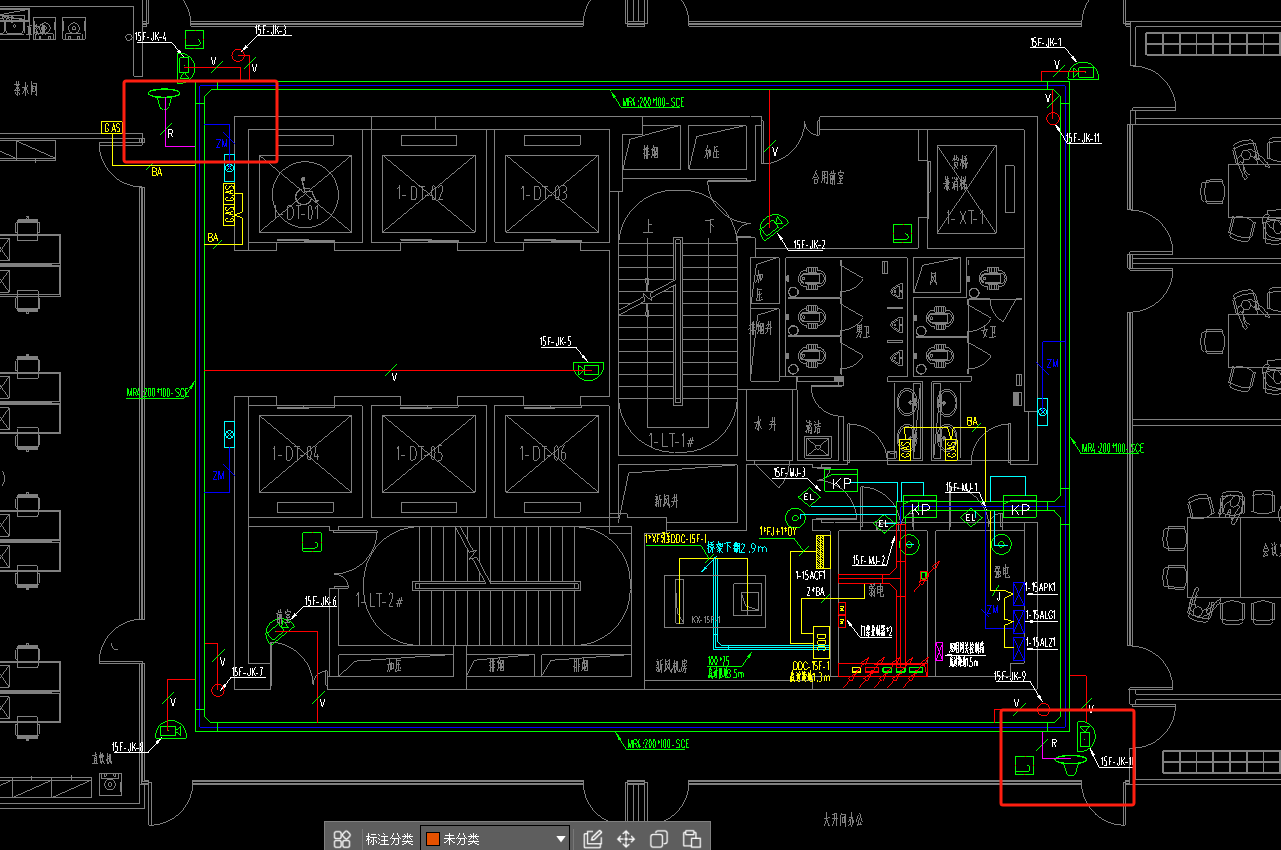The image size is (1281, 850).
Task: Click the 茶水间 room label
Action: pyautogui.click(x=26, y=89)
